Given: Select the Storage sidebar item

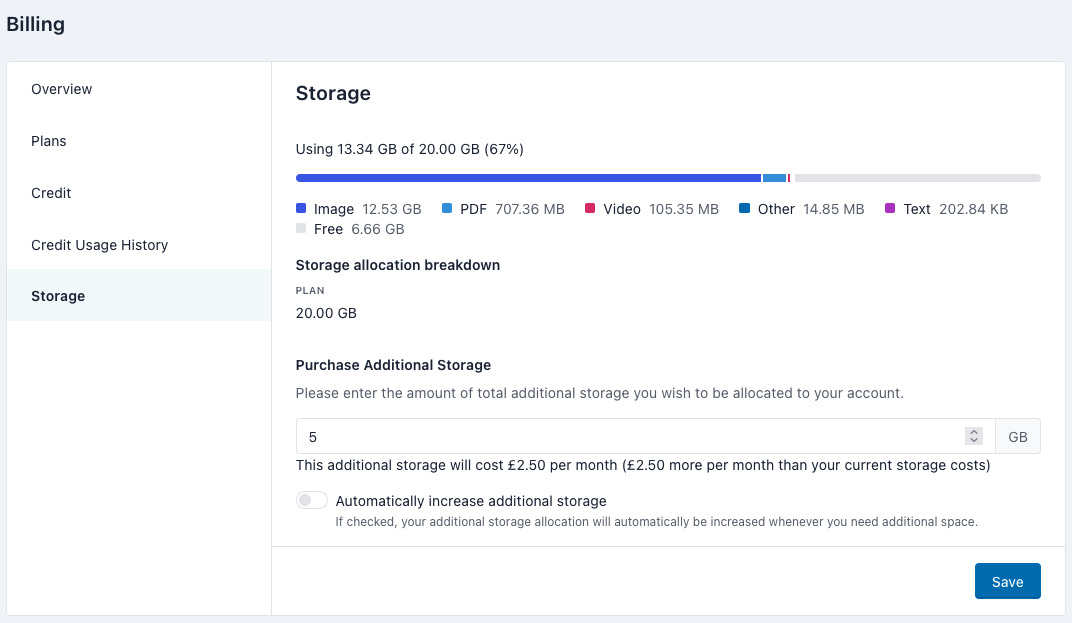Looking at the screenshot, I should point(139,295).
